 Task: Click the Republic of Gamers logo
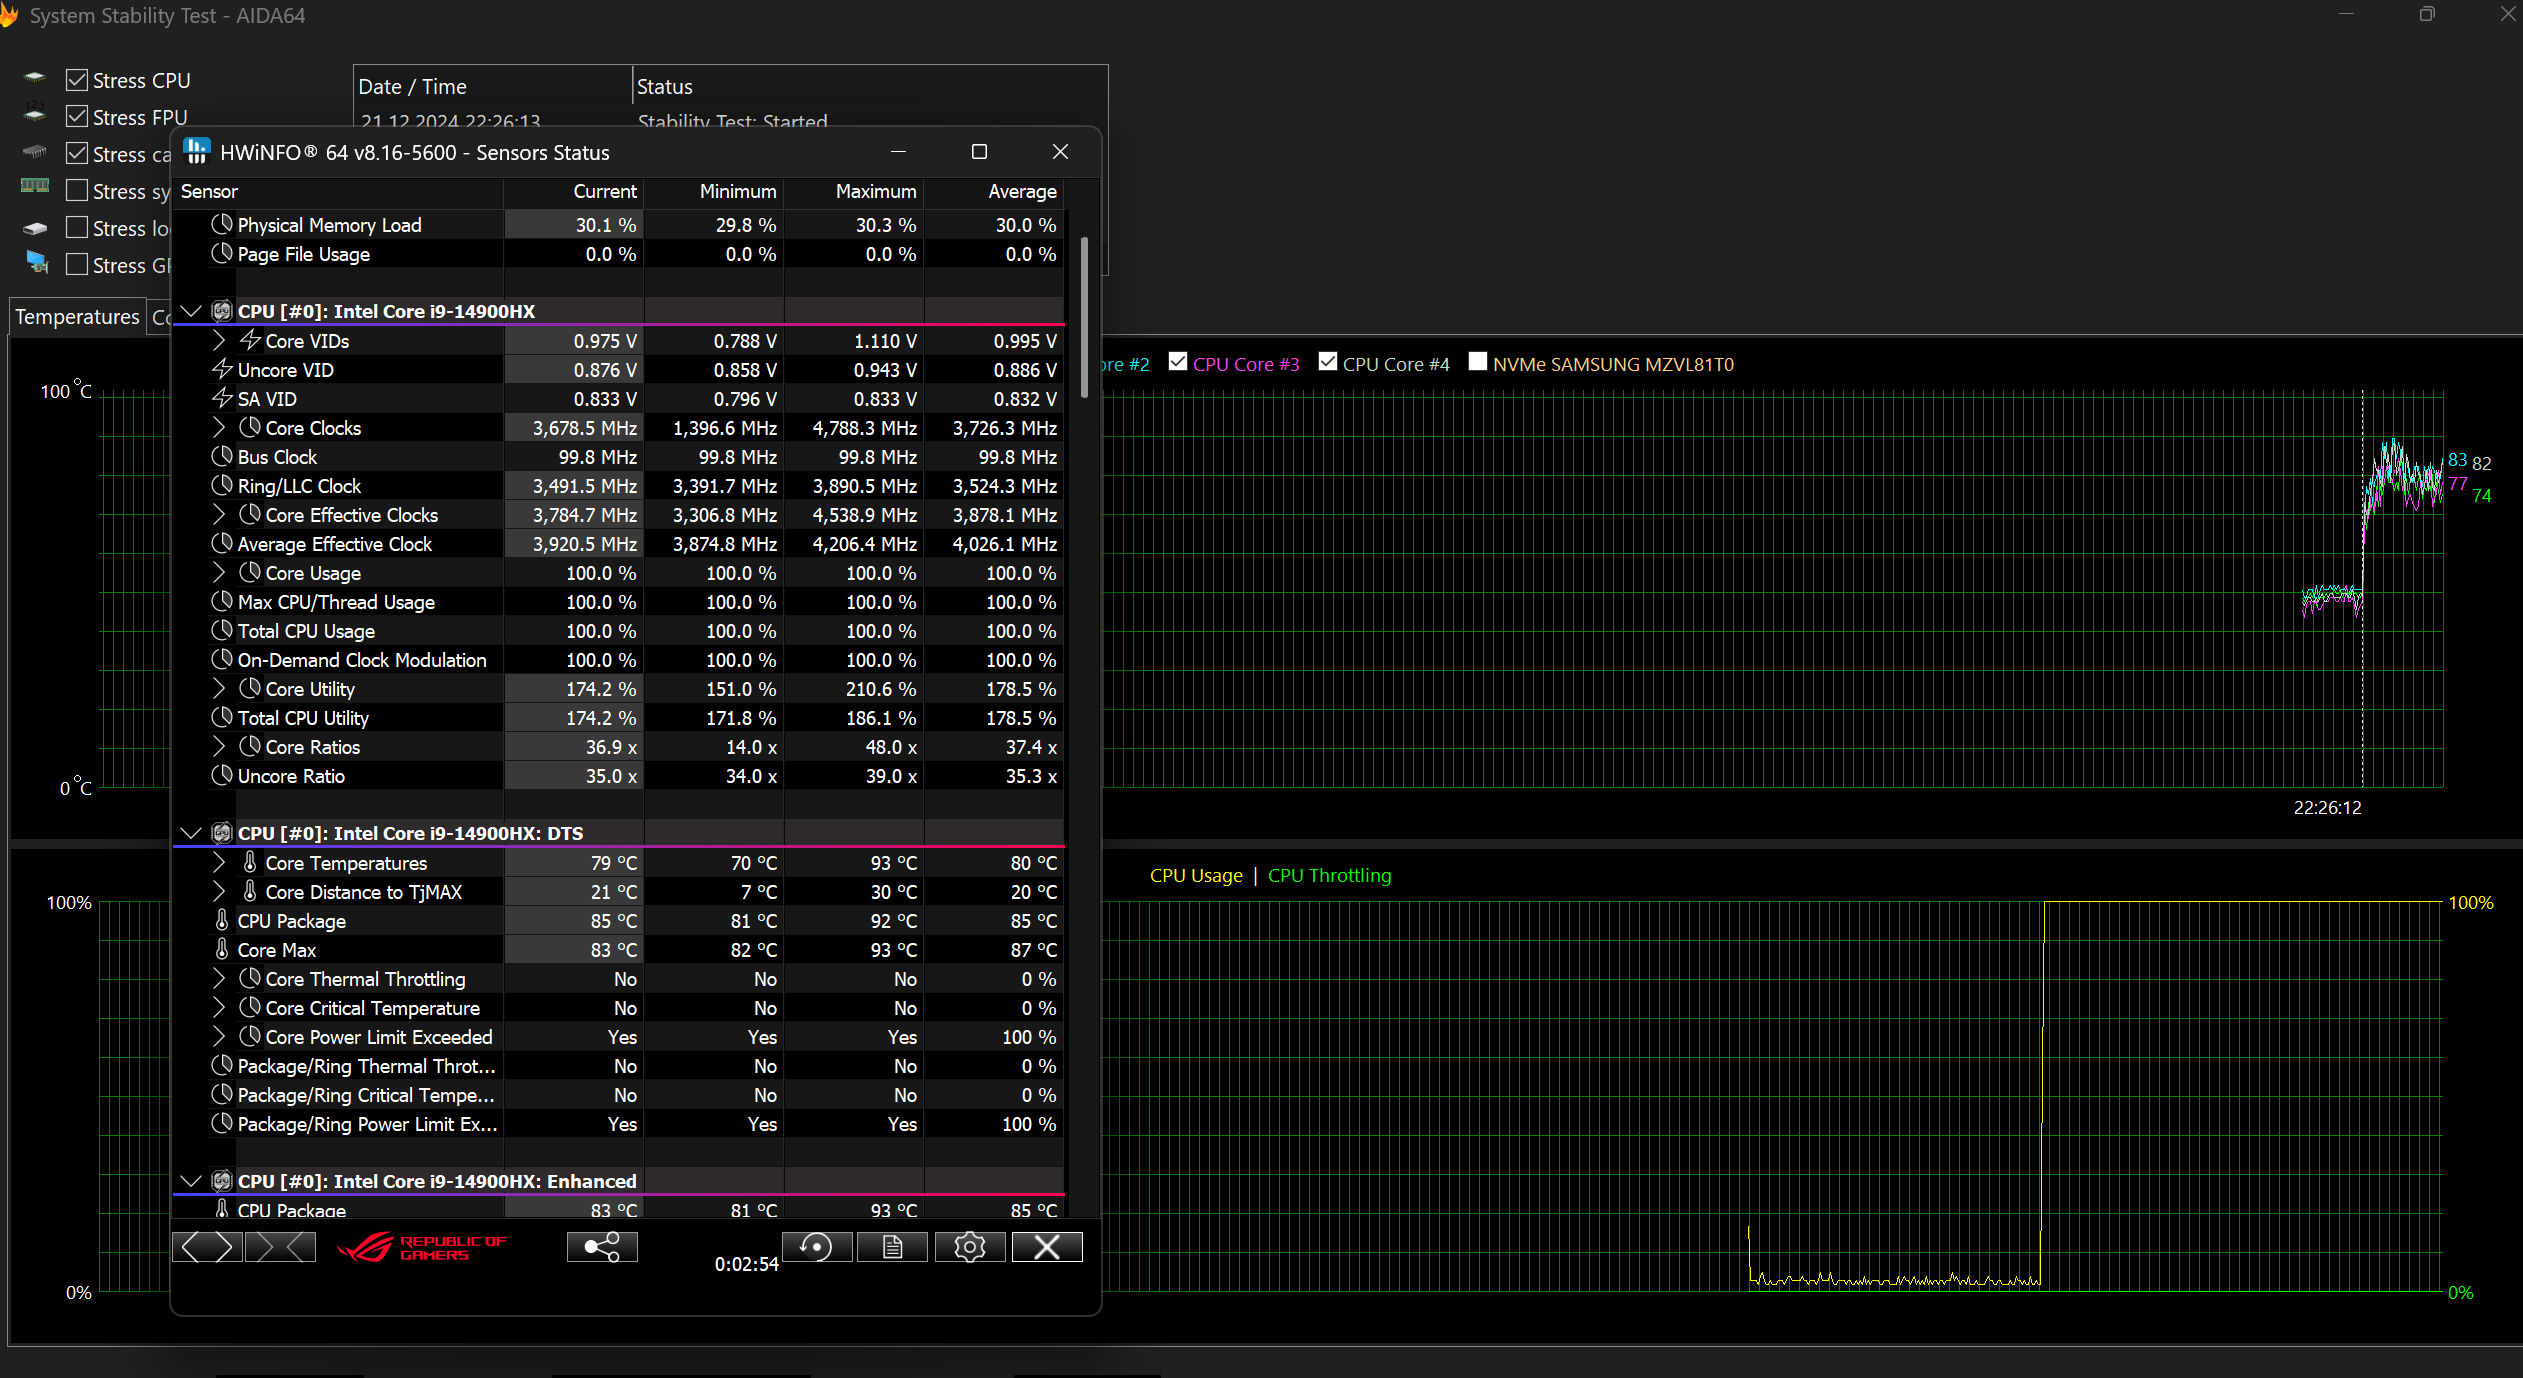click(422, 1247)
